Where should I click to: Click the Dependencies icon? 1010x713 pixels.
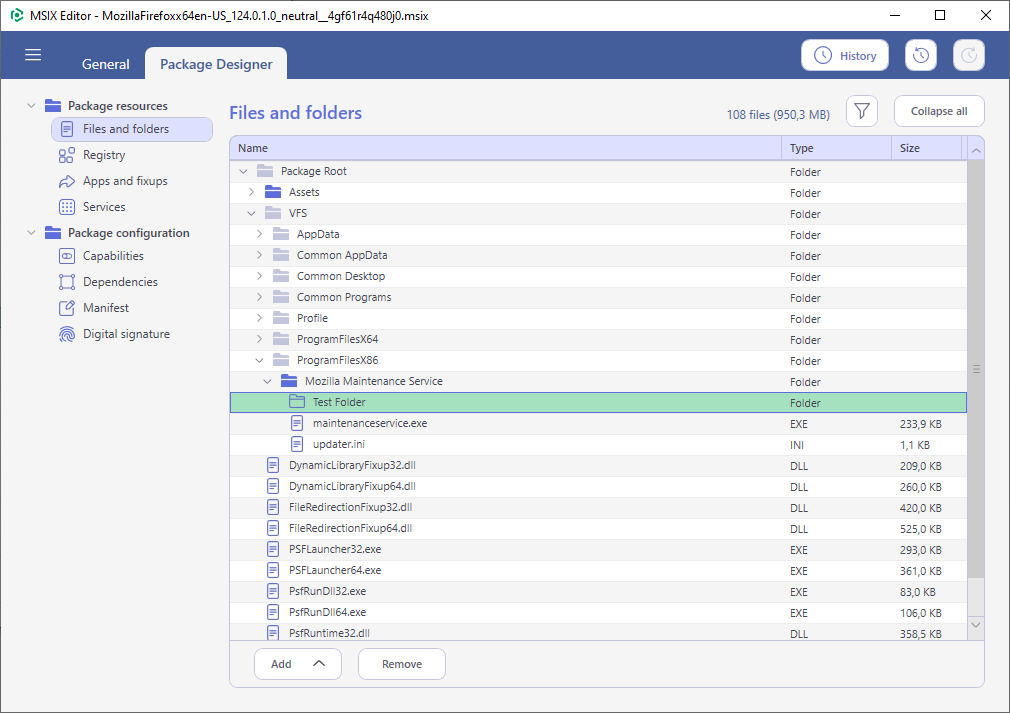(66, 282)
